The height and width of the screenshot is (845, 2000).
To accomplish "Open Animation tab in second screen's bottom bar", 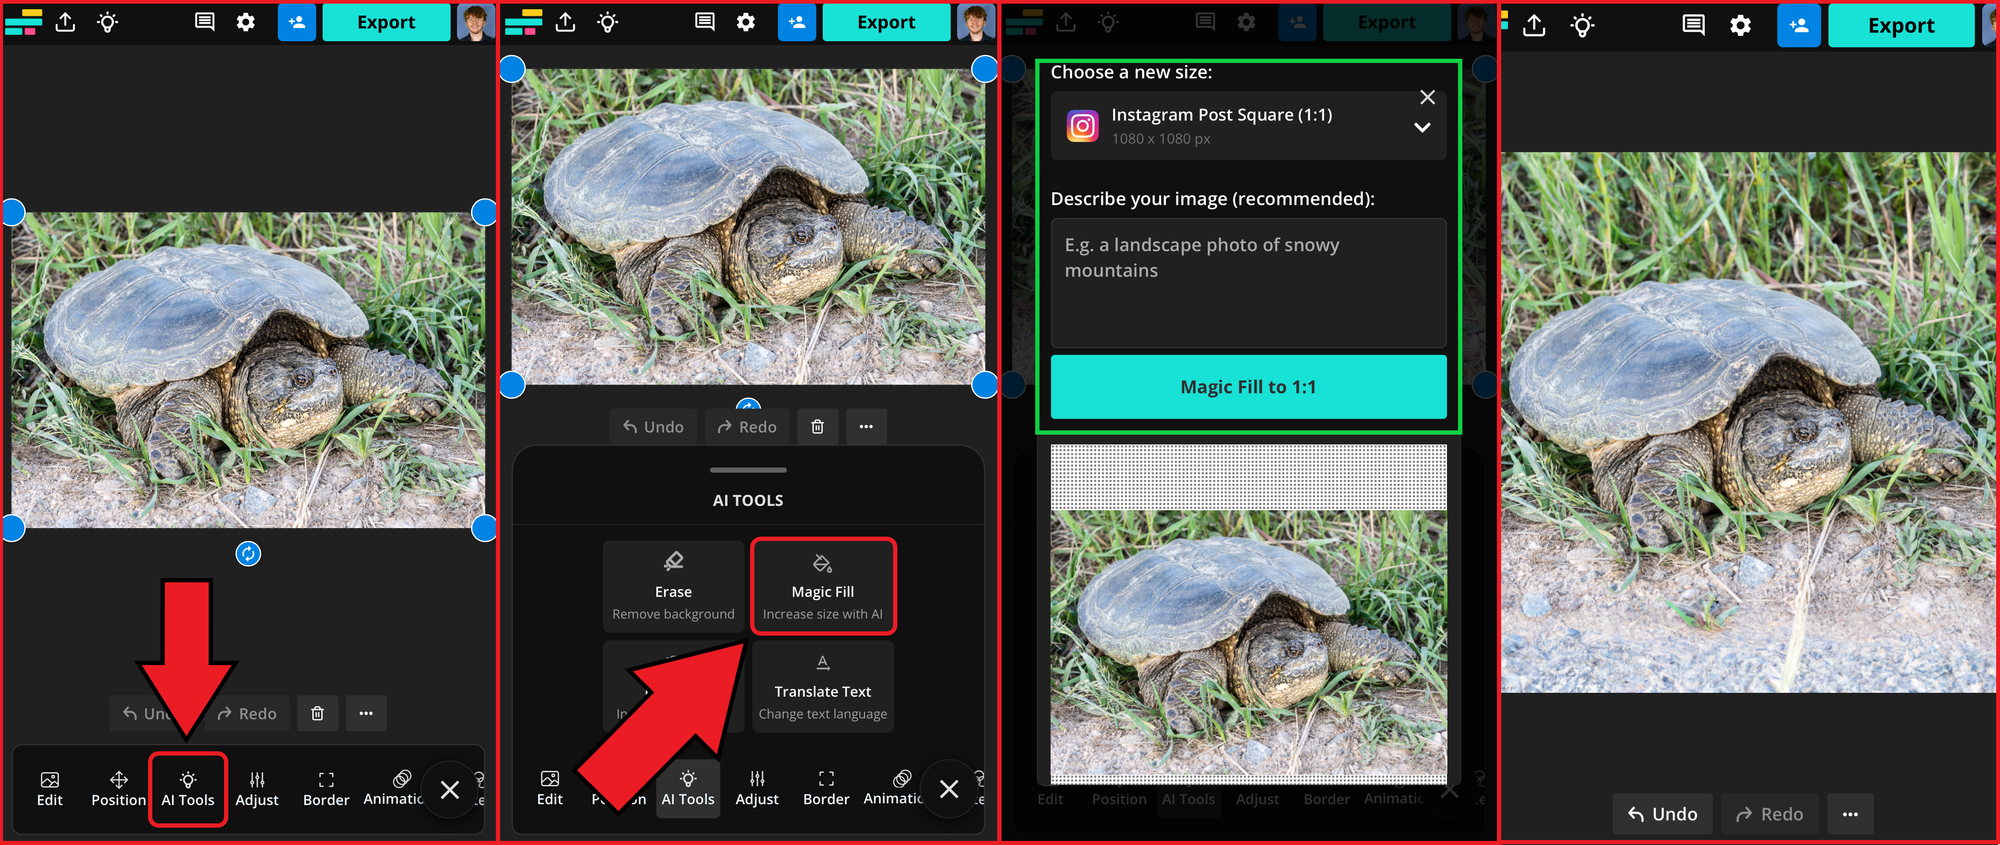I will tap(893, 788).
